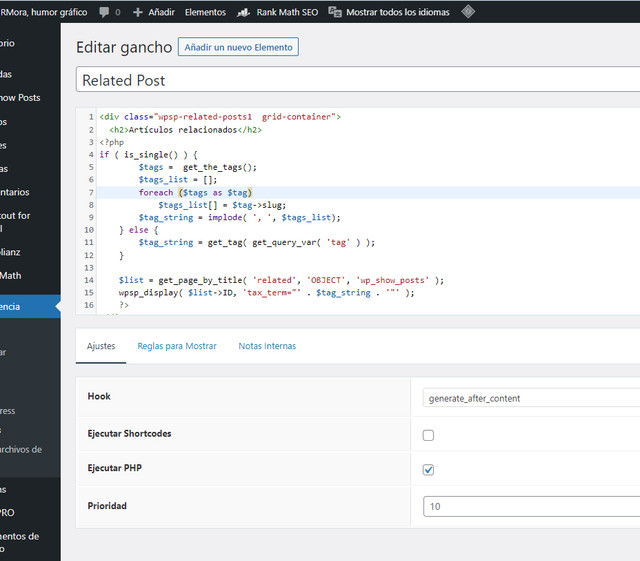Click the languages translate icon

(x=335, y=12)
